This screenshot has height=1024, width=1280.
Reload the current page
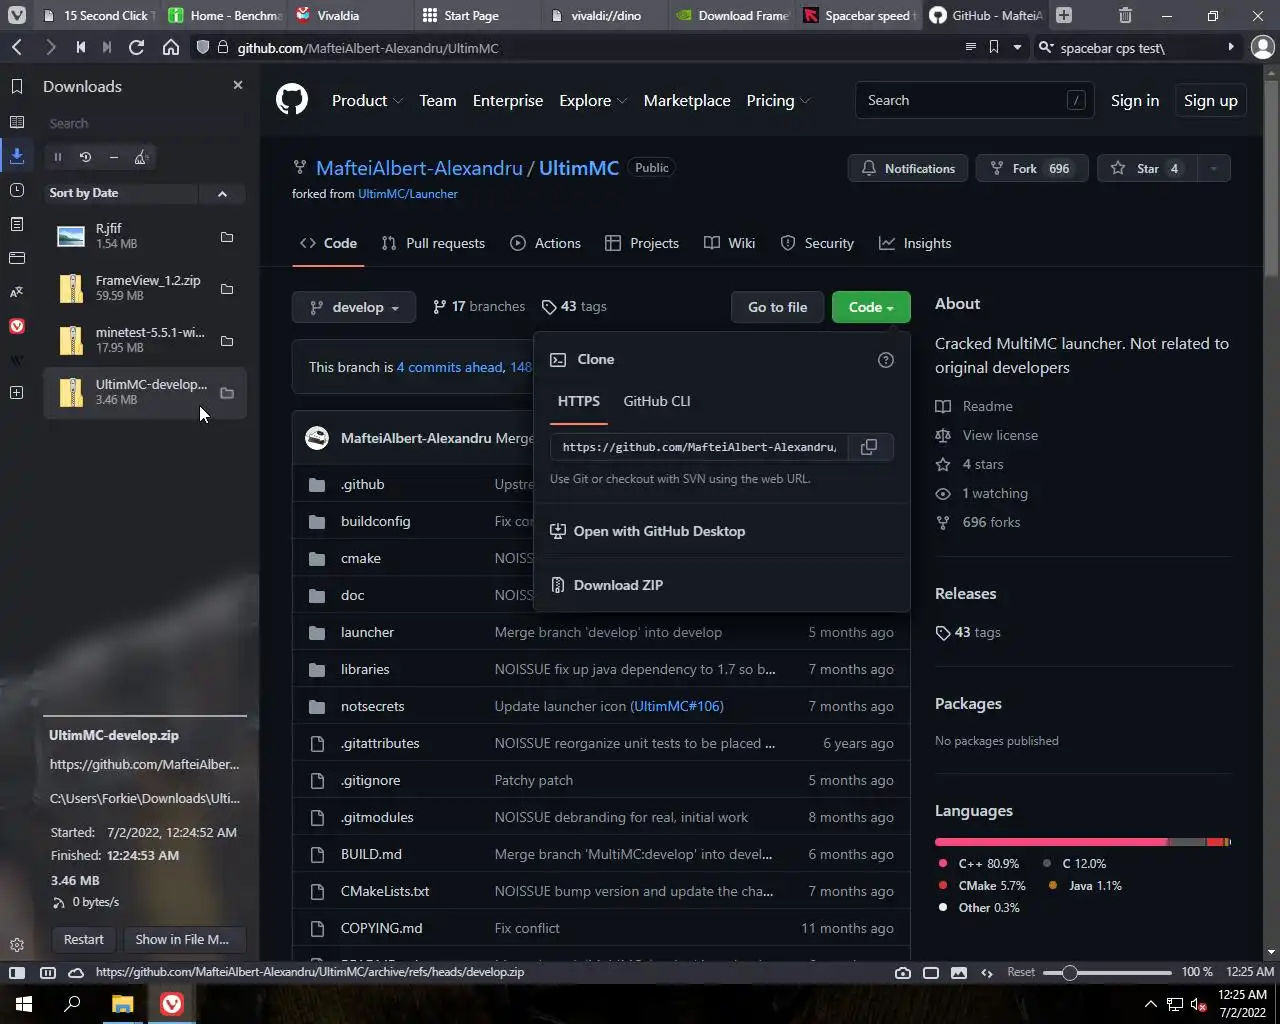click(137, 47)
